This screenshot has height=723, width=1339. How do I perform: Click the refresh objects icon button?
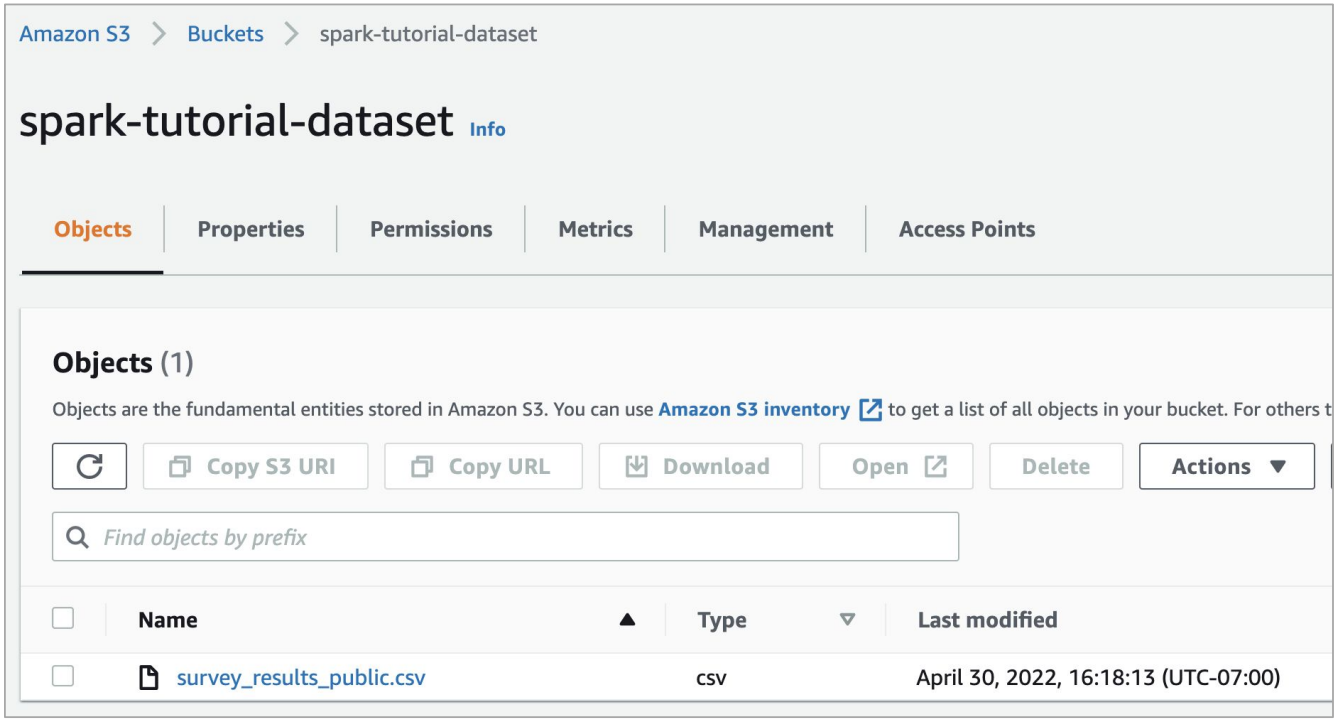coord(89,466)
